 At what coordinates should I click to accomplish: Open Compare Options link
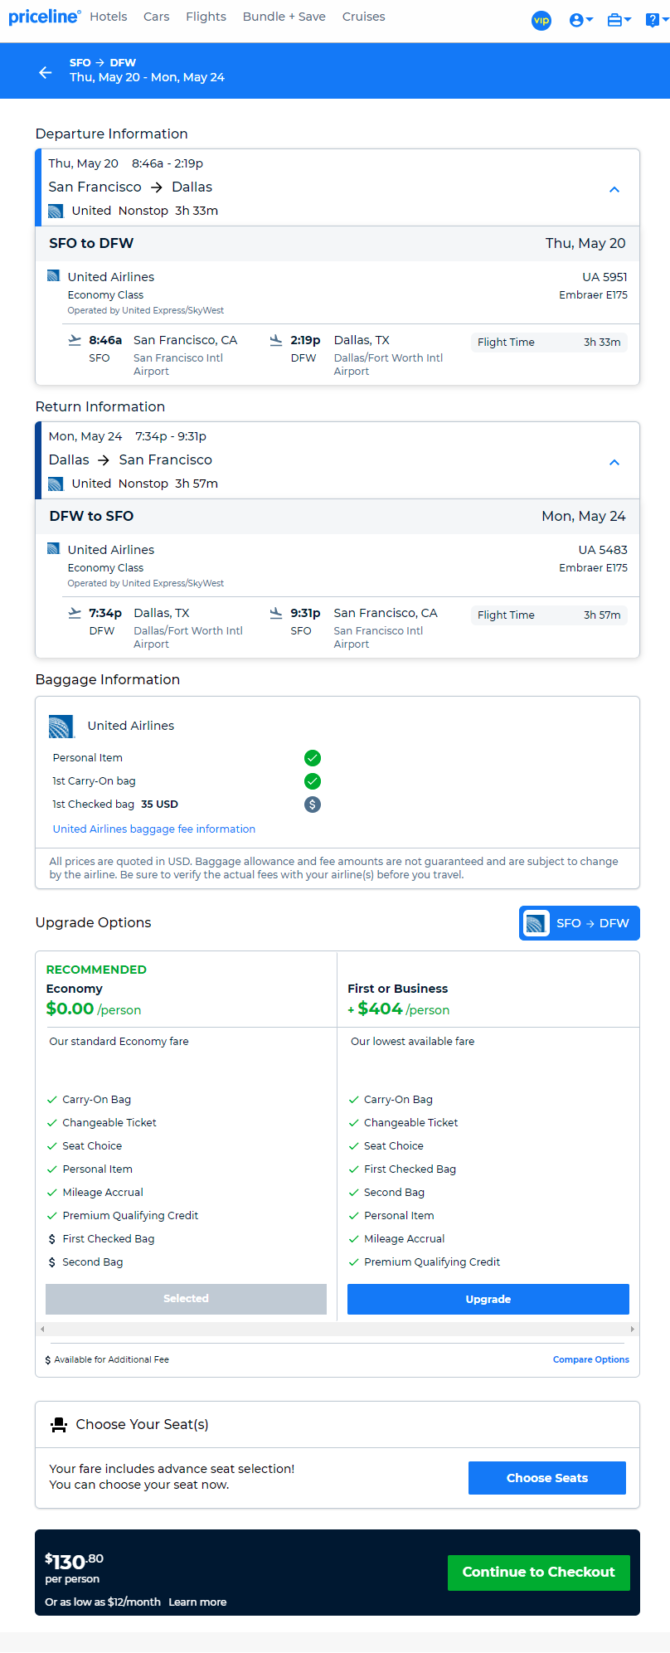point(591,1360)
